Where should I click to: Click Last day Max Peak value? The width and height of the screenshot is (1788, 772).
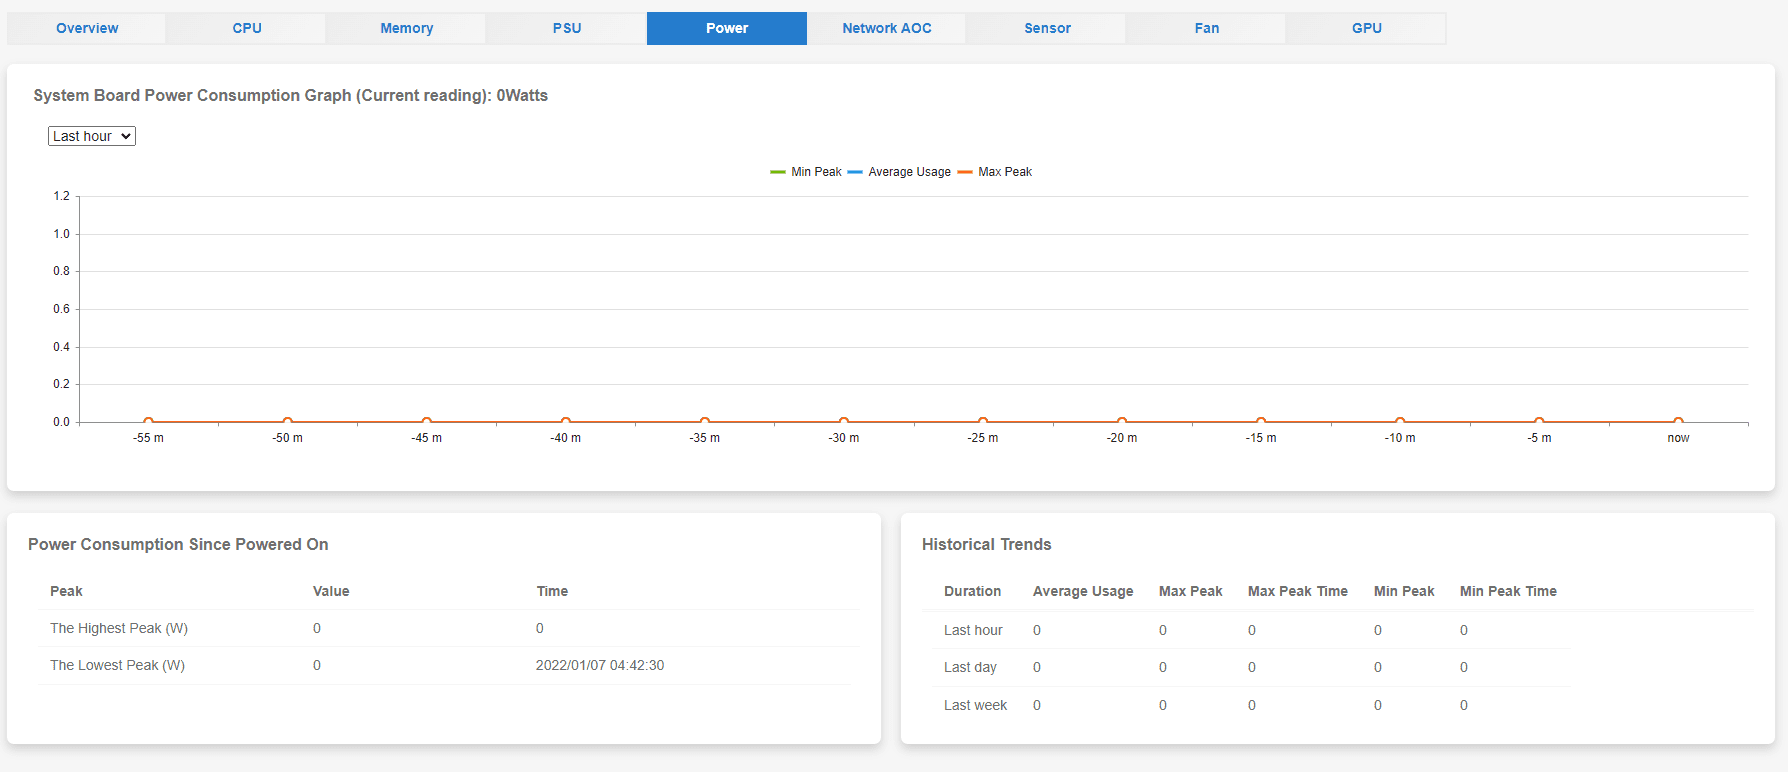coord(1163,667)
